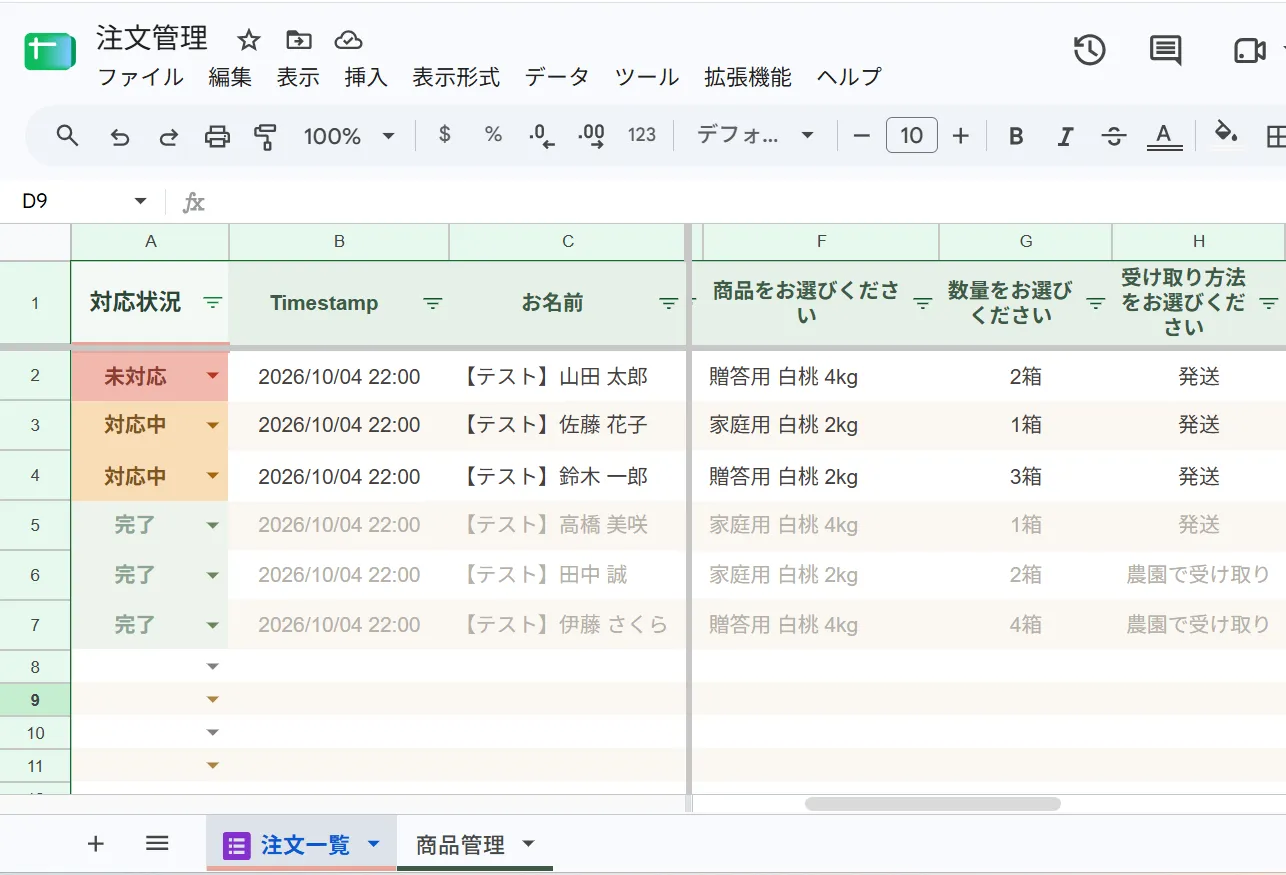The height and width of the screenshot is (875, 1286).
Task: Check the cloud save status icon
Action: point(347,40)
